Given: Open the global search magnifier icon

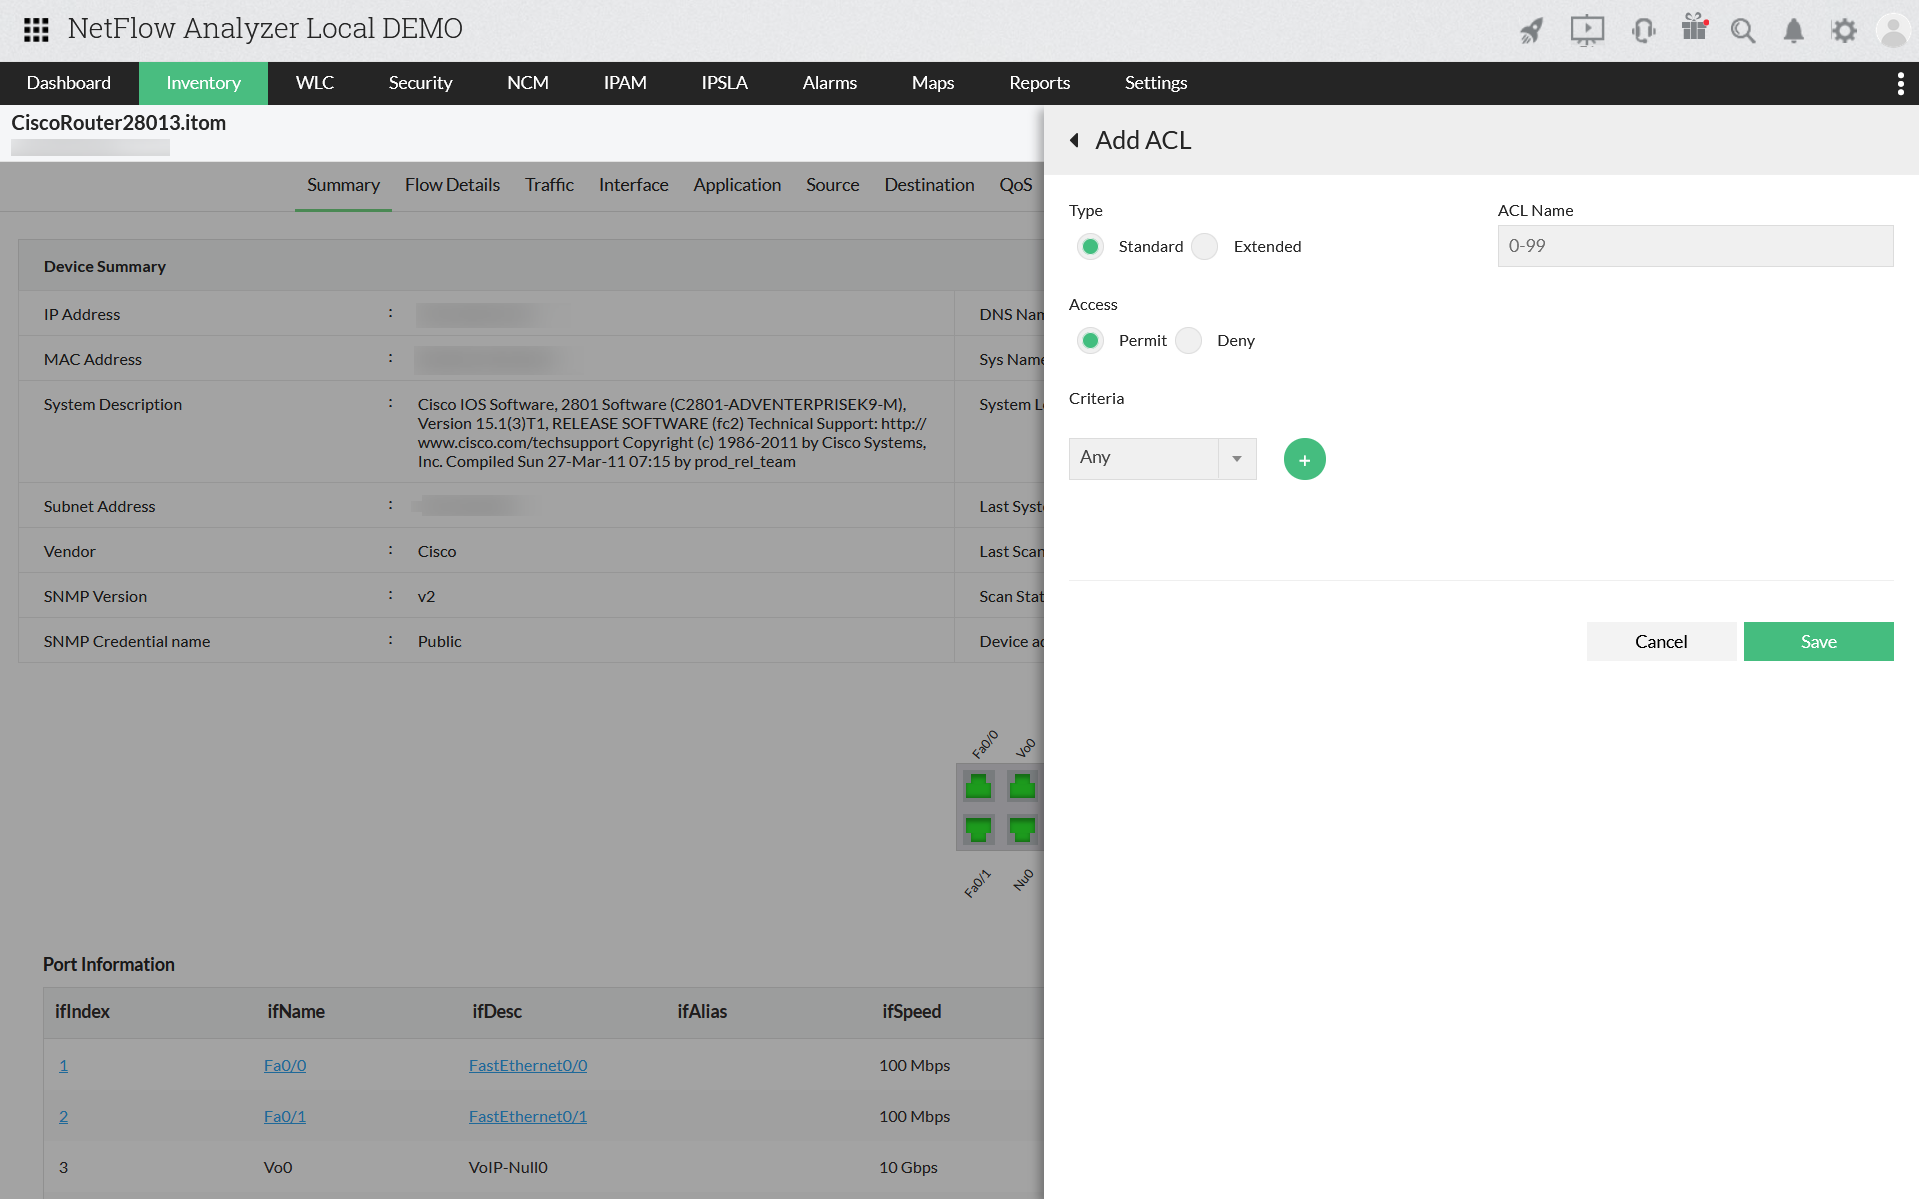Looking at the screenshot, I should tap(1743, 30).
